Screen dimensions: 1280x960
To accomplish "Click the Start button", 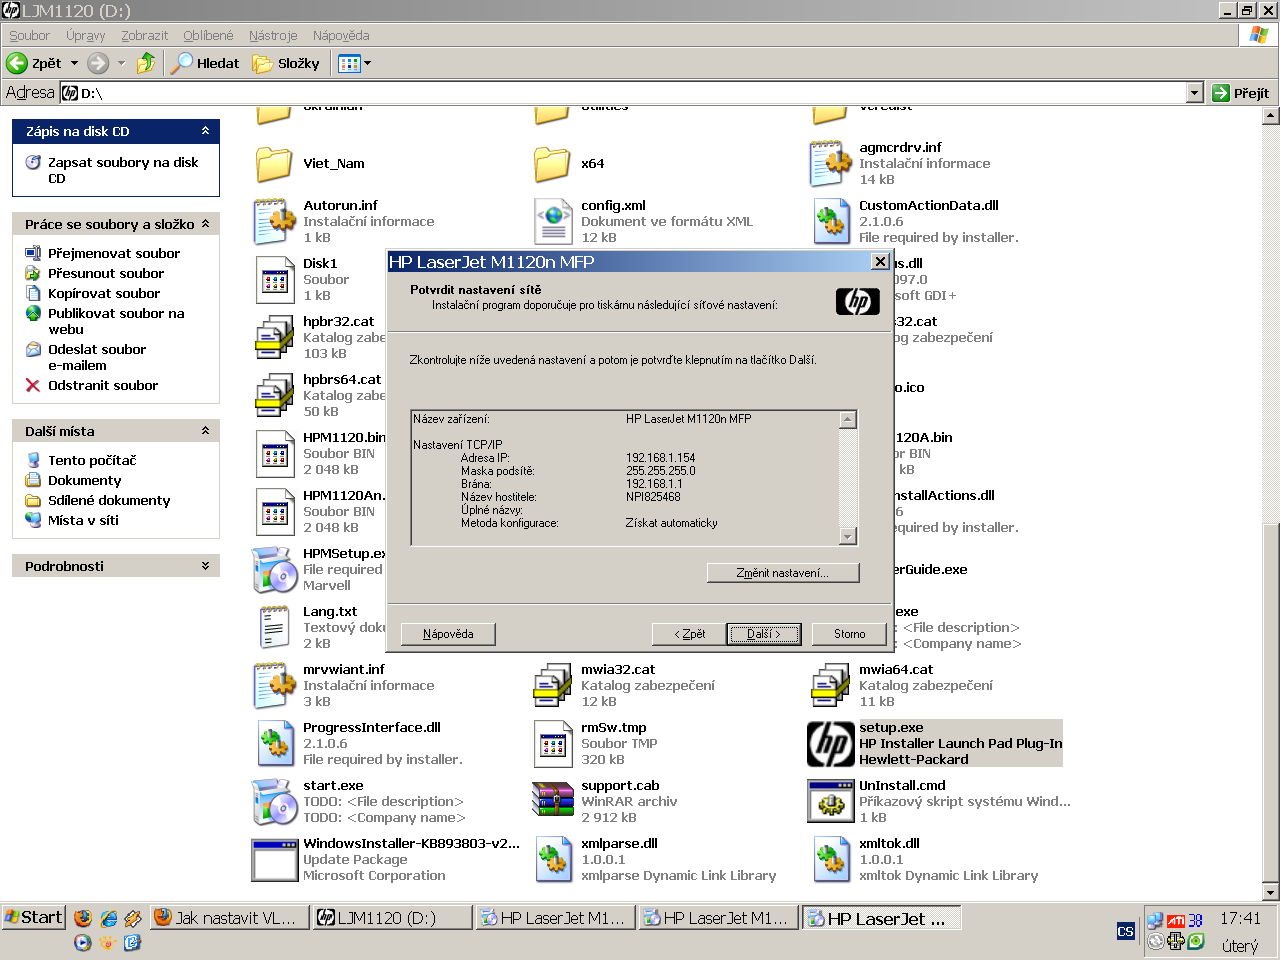I will 34,917.
